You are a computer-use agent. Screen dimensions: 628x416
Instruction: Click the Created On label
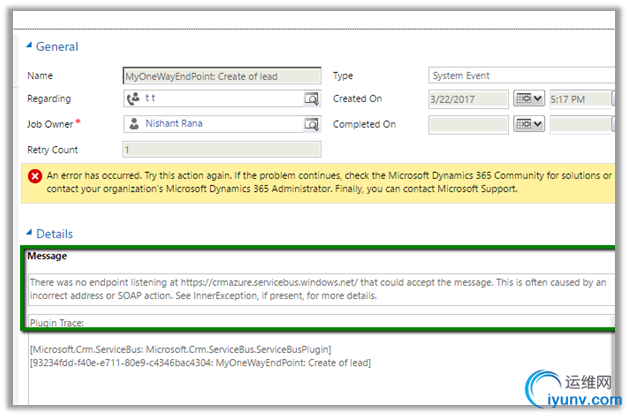pyautogui.click(x=357, y=99)
